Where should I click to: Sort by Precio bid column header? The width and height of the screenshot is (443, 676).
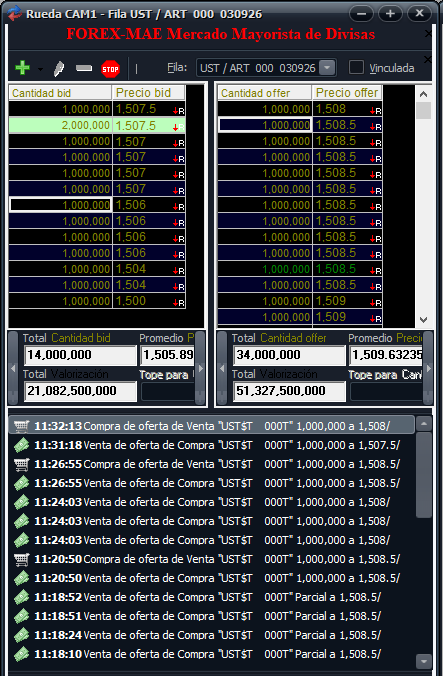[x=148, y=93]
